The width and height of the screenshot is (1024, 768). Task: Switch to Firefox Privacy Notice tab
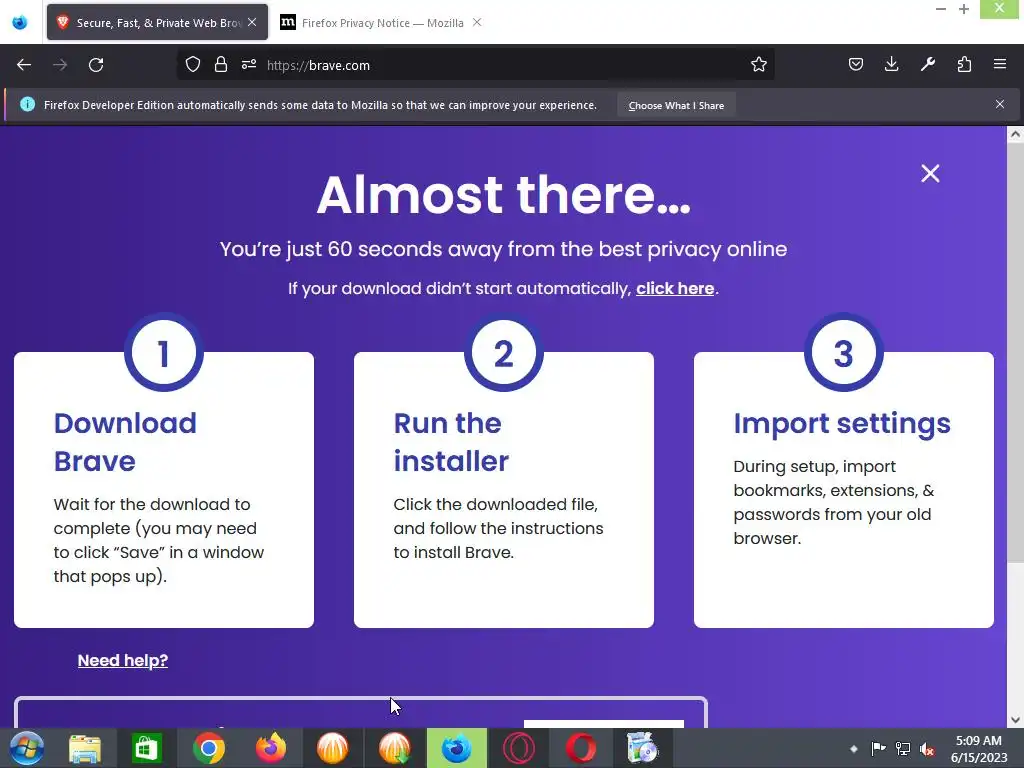click(382, 23)
